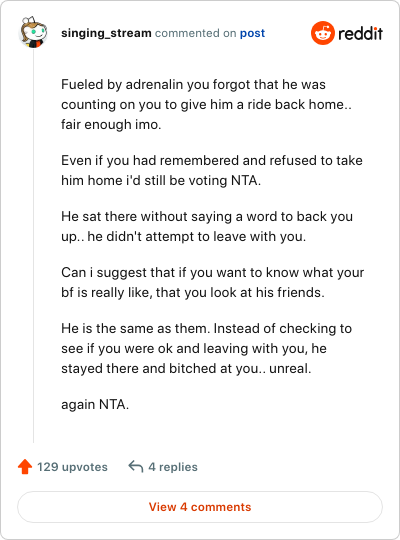400x540 pixels.
Task: Click the reply arrow icon
Action: click(136, 467)
